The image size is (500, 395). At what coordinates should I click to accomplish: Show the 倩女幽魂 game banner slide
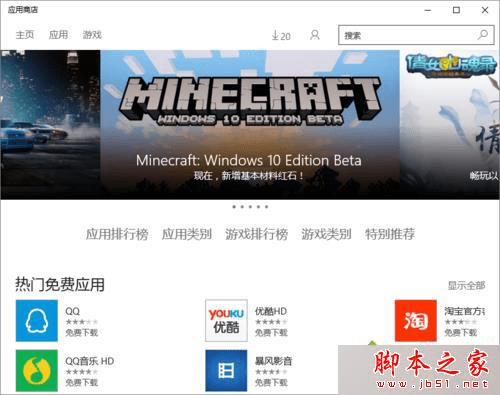449,125
